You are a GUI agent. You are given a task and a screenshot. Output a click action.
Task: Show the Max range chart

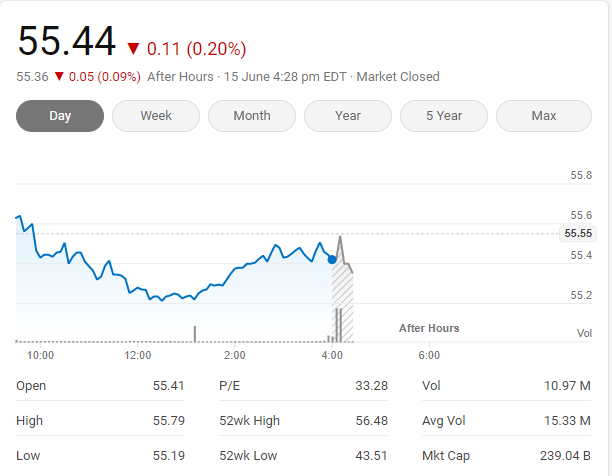pyautogui.click(x=544, y=116)
